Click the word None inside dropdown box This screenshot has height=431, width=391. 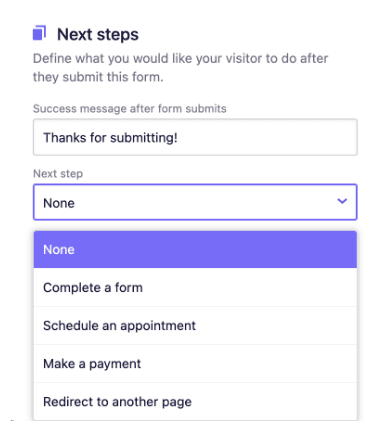click(59, 203)
